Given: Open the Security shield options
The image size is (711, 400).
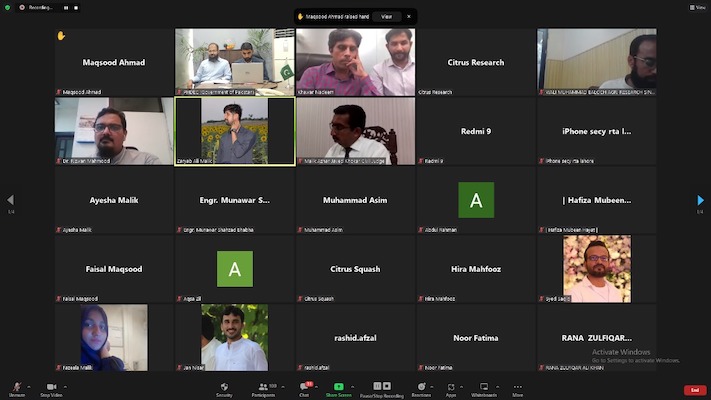Looking at the screenshot, I should [x=224, y=387].
